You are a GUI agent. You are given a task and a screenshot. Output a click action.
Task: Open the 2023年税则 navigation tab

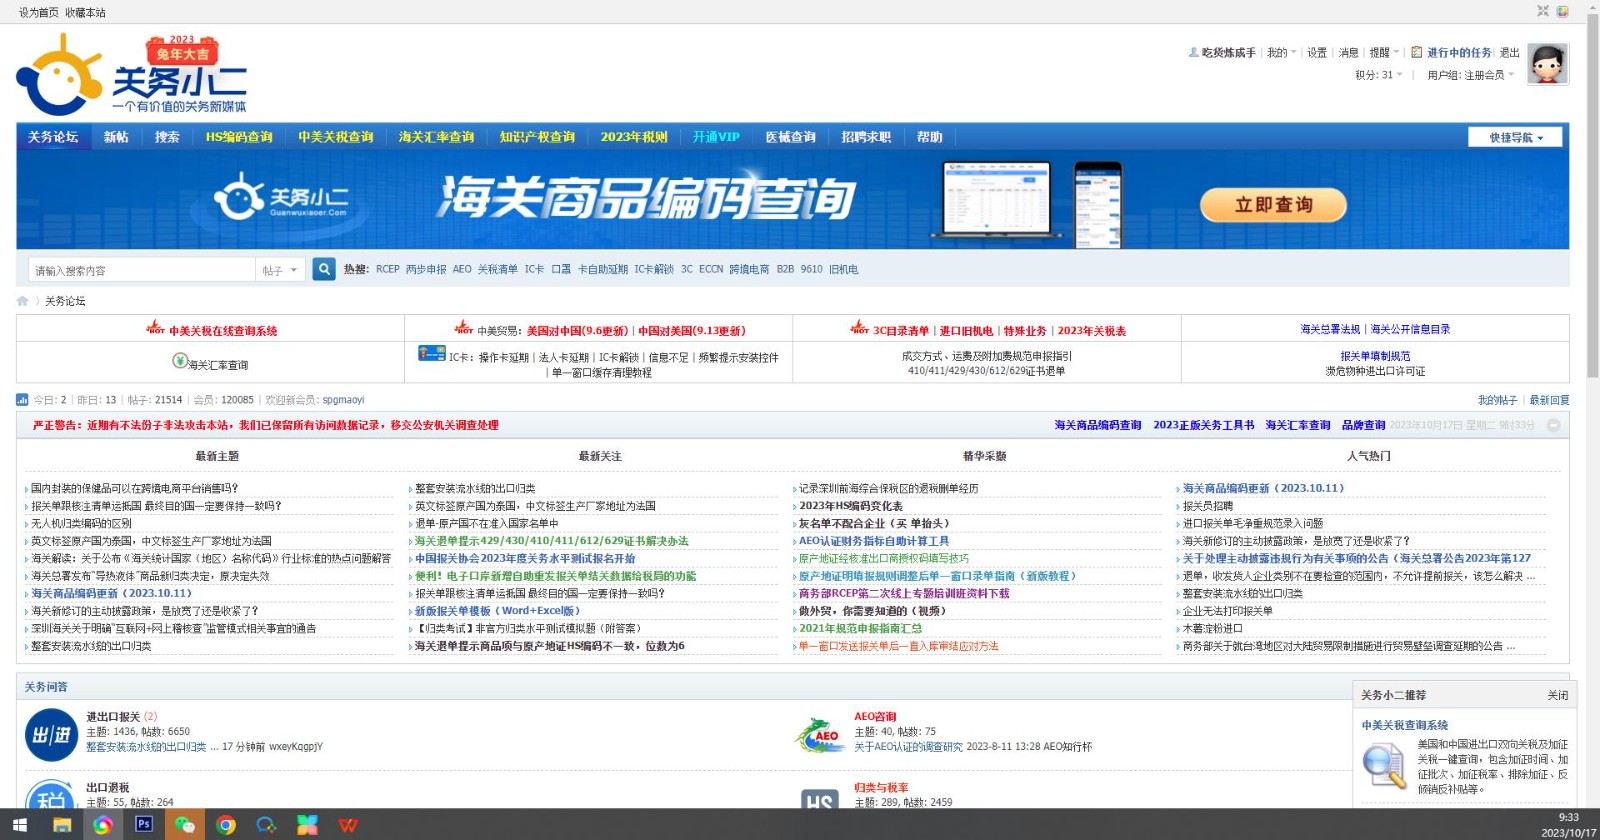(634, 137)
